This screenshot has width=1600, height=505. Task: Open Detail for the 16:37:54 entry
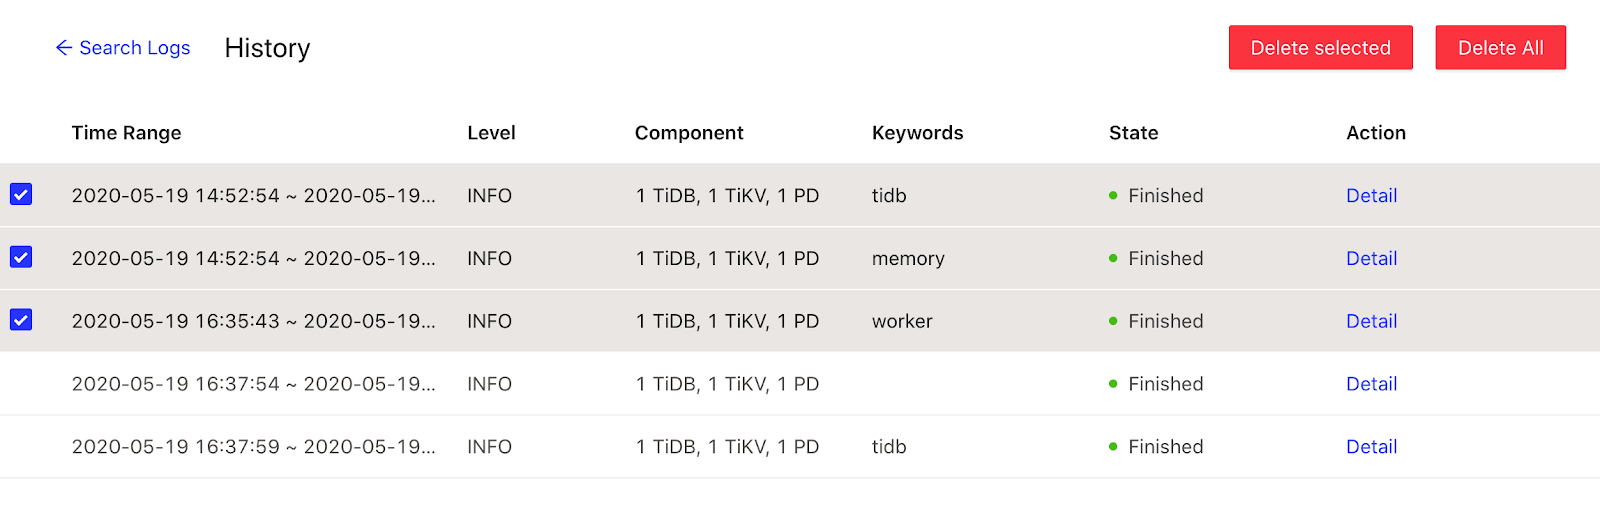point(1371,384)
